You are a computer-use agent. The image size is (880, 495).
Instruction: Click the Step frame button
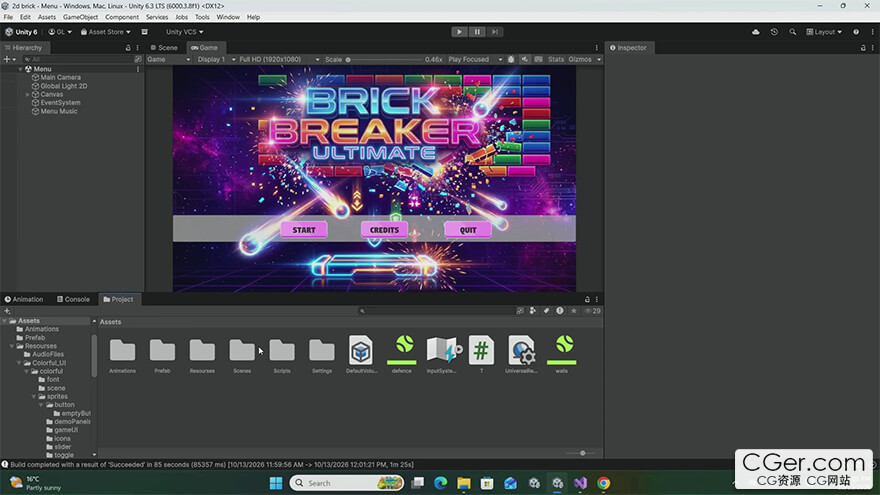coord(494,32)
